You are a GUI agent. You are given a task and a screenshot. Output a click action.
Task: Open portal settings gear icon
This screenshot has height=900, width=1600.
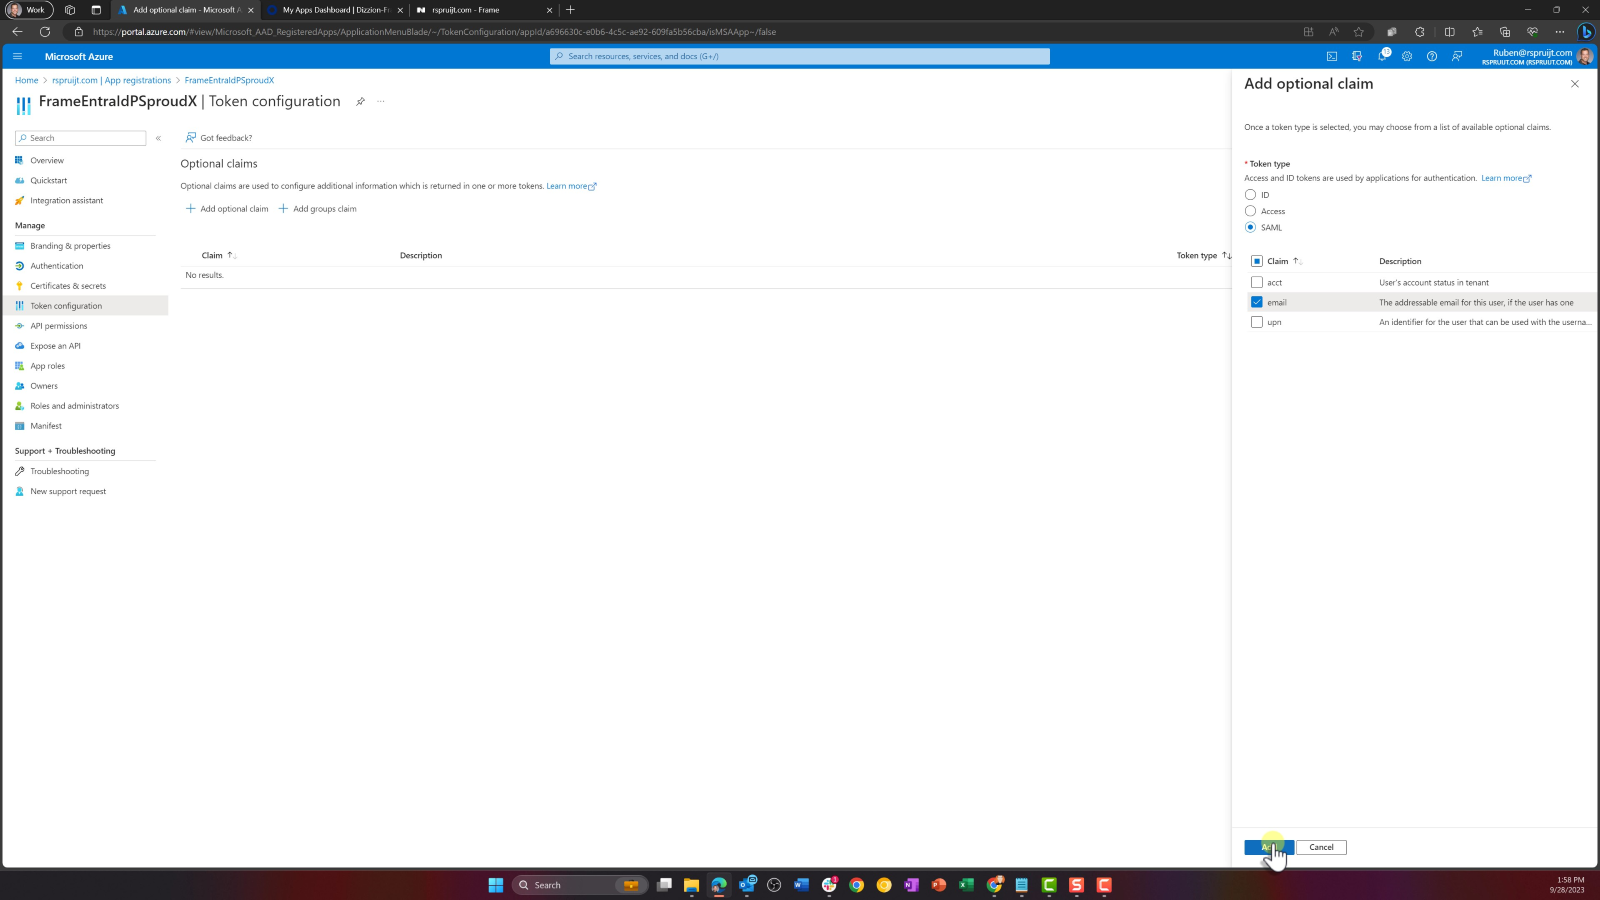pyautogui.click(x=1407, y=56)
